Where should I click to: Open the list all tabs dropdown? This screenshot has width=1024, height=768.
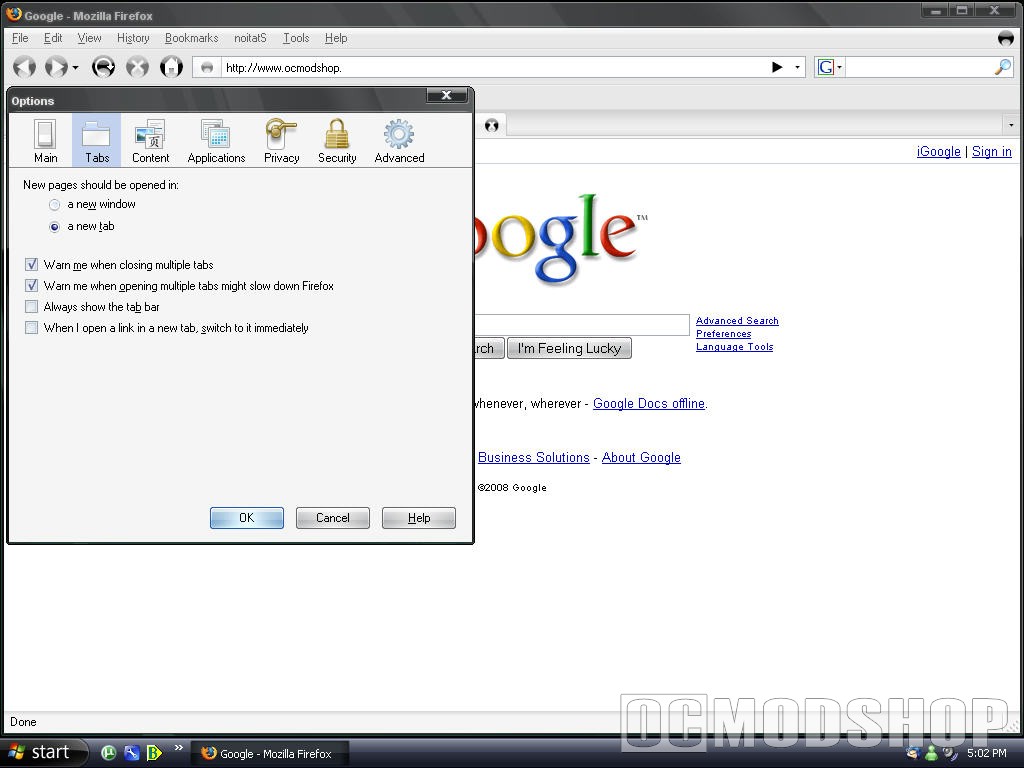[x=1011, y=124]
